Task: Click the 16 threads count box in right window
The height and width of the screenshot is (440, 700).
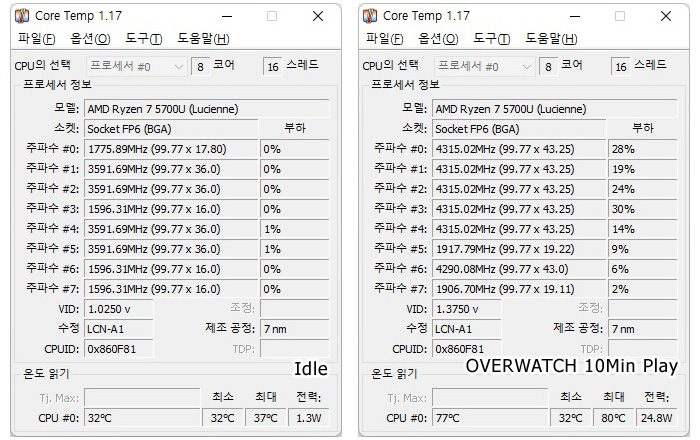Action: tap(621, 67)
